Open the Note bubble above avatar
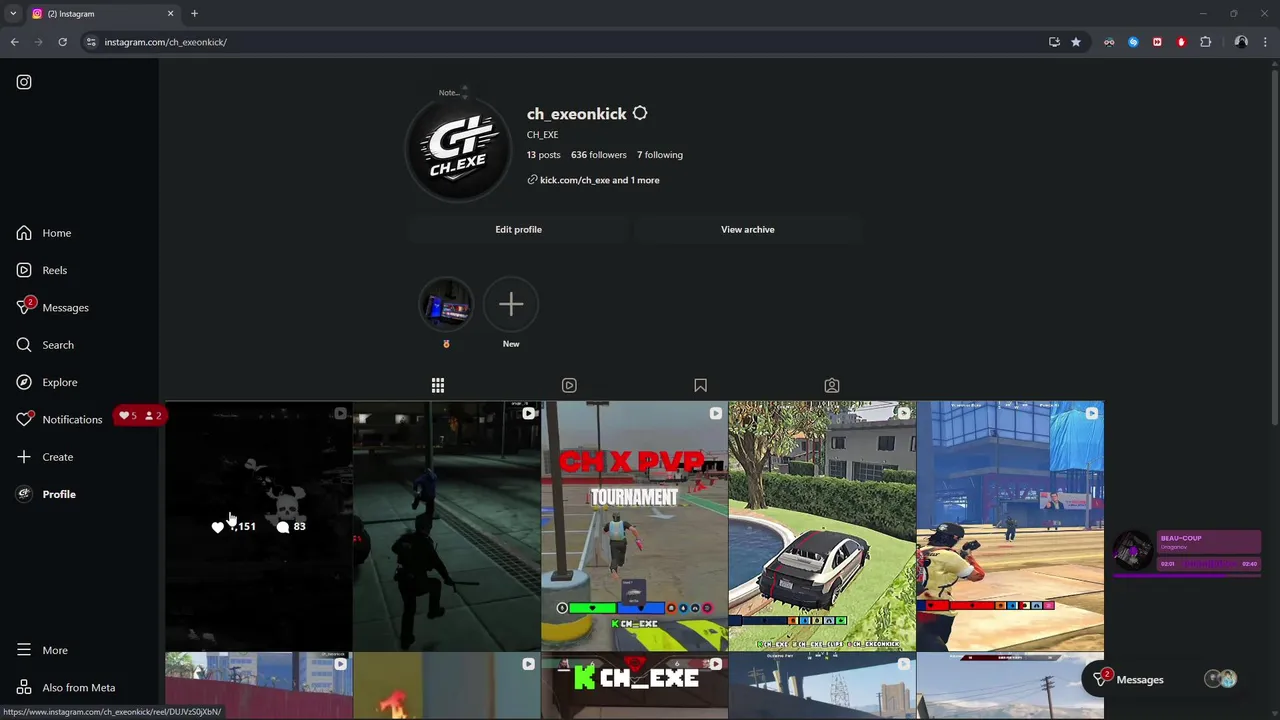Image resolution: width=1280 pixels, height=720 pixels. coord(452,93)
